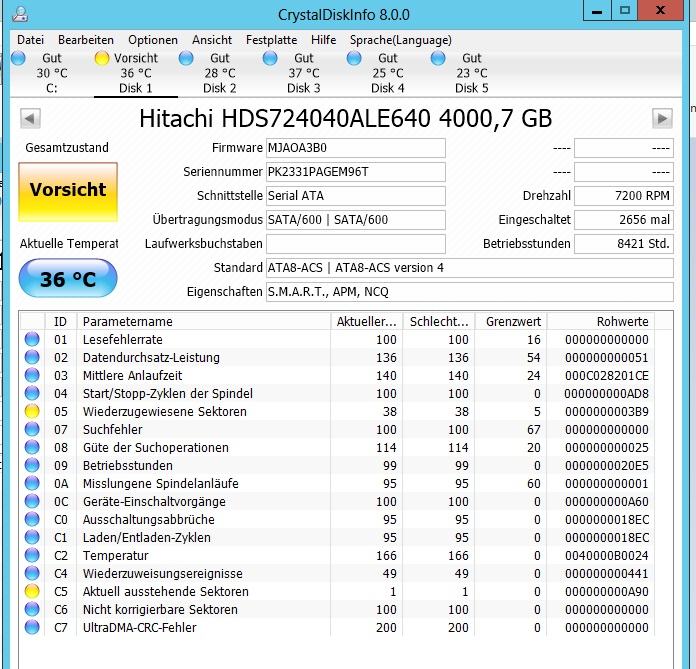Click status circle of Güte der Suchoperationen
The height and width of the screenshot is (669, 696).
[x=32, y=447]
